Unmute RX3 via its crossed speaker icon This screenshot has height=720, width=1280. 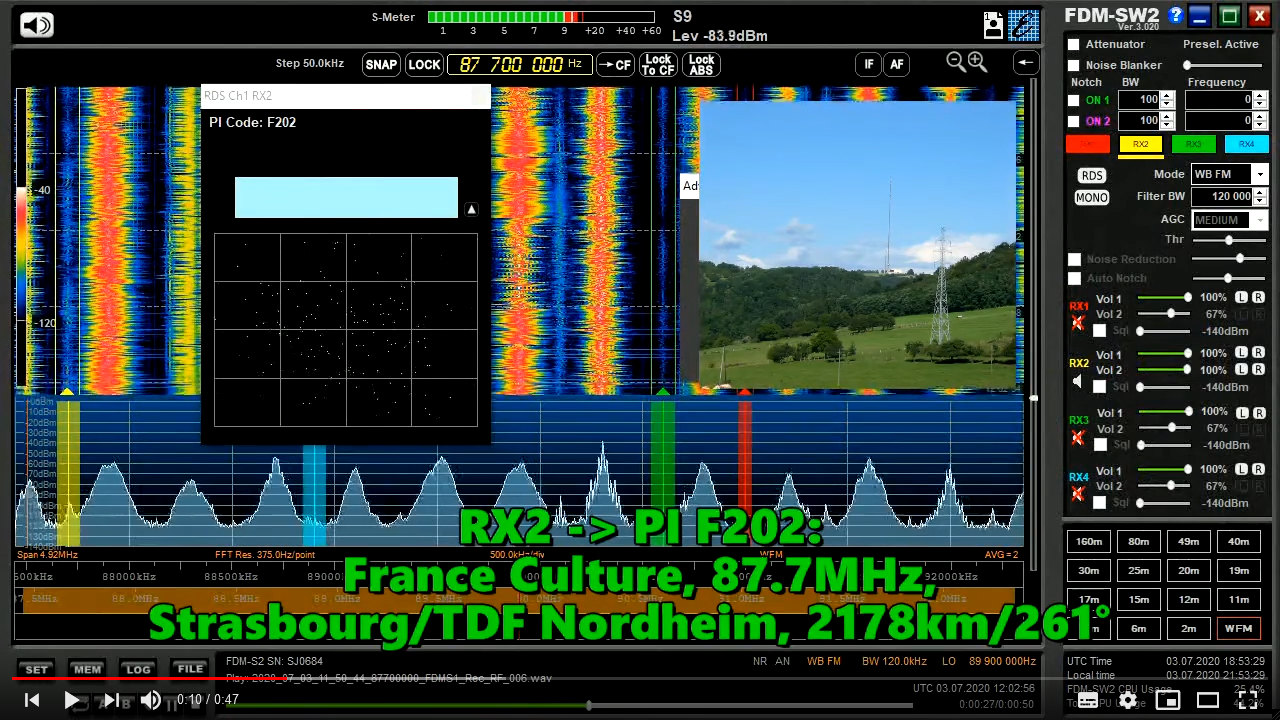(x=1078, y=437)
